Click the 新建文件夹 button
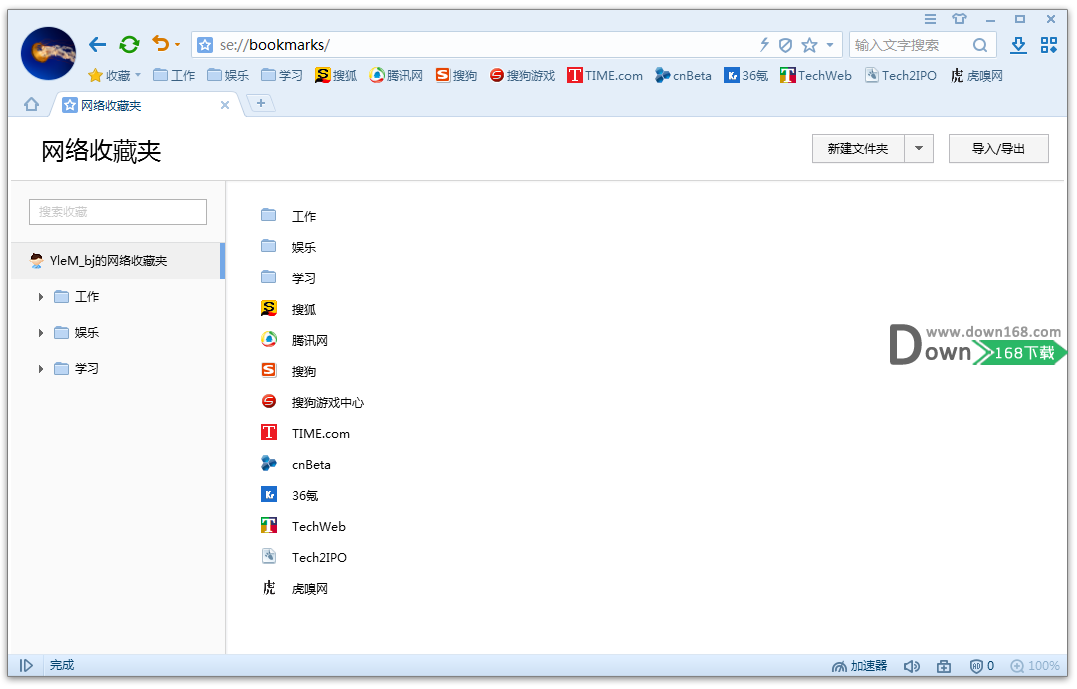The height and width of the screenshot is (689, 1077). click(858, 148)
